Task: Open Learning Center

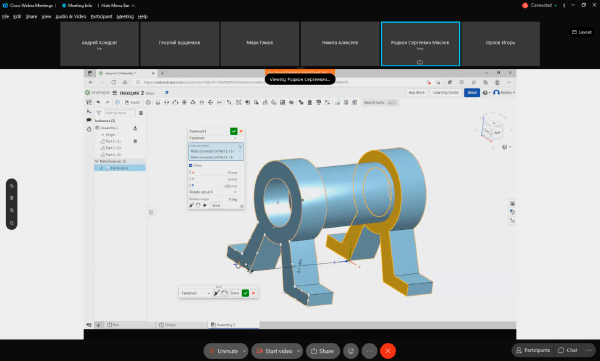Action: (x=445, y=93)
